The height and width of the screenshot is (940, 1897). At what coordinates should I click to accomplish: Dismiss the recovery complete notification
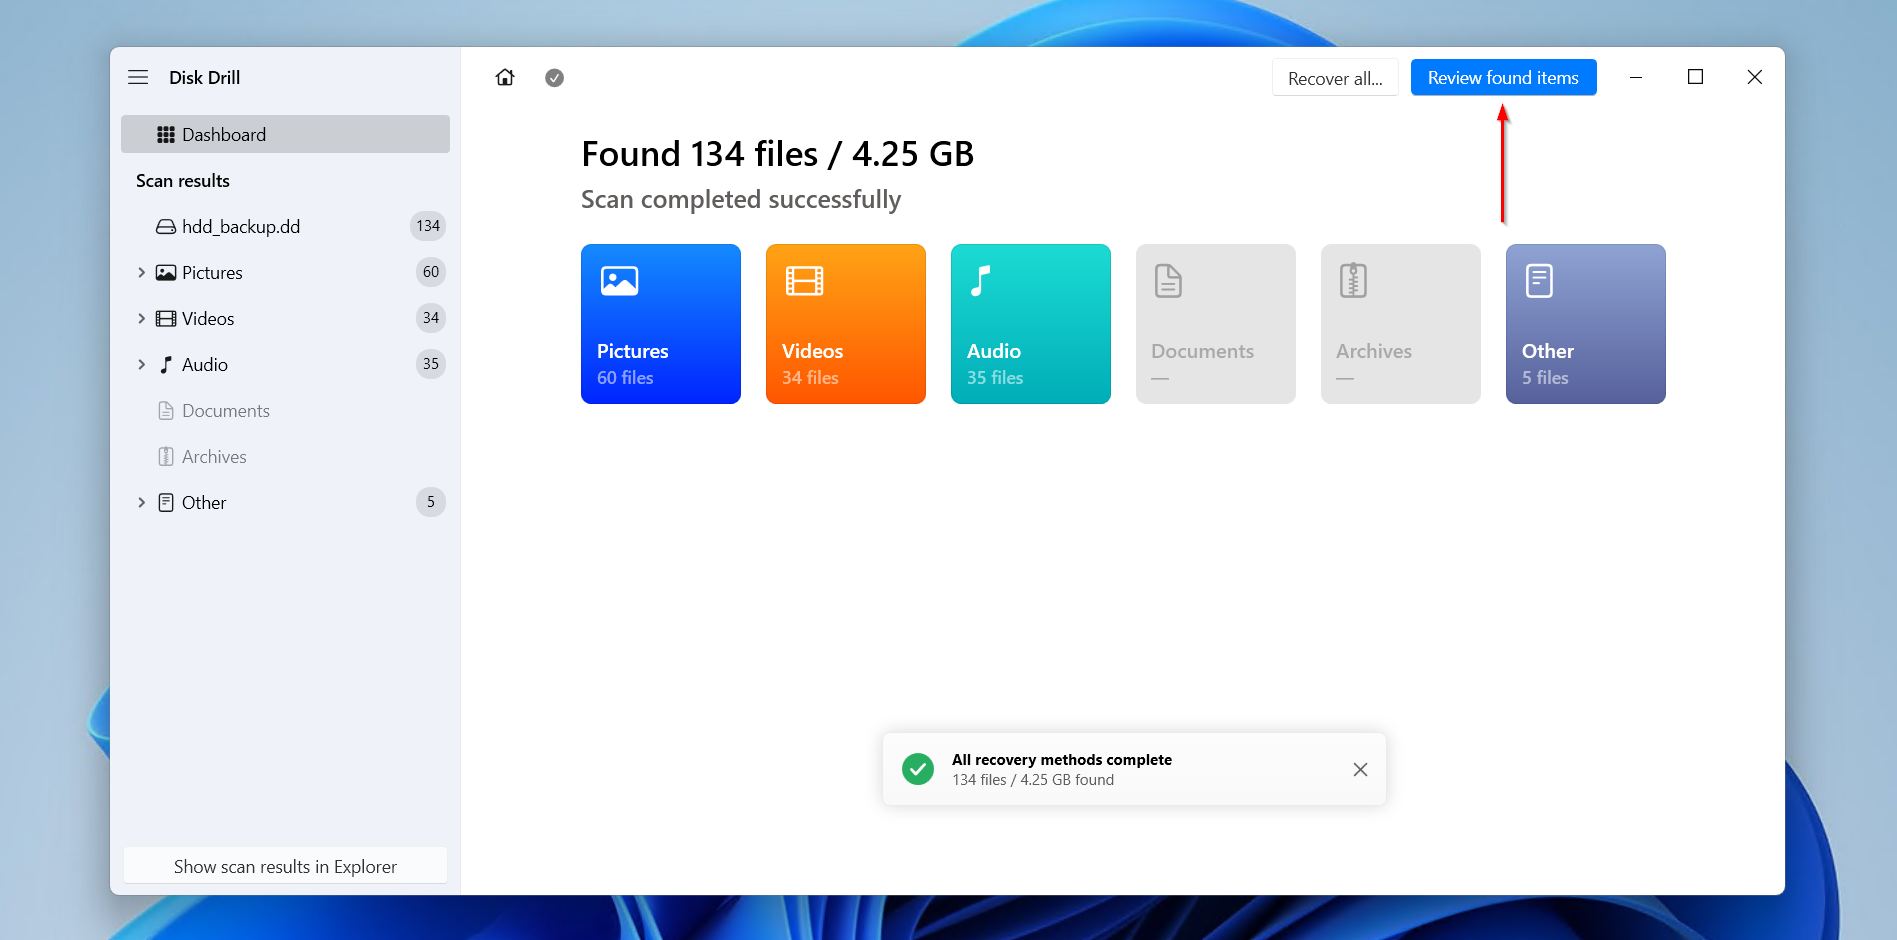1360,769
